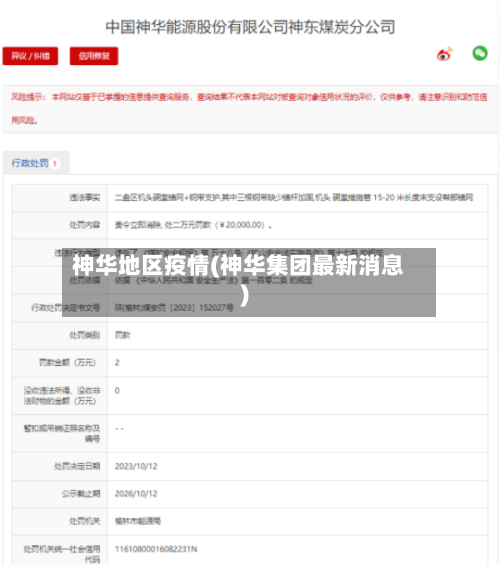Click the 暂扣或吊销证照名称及编号 label
The image size is (500, 565).
[x=62, y=433]
